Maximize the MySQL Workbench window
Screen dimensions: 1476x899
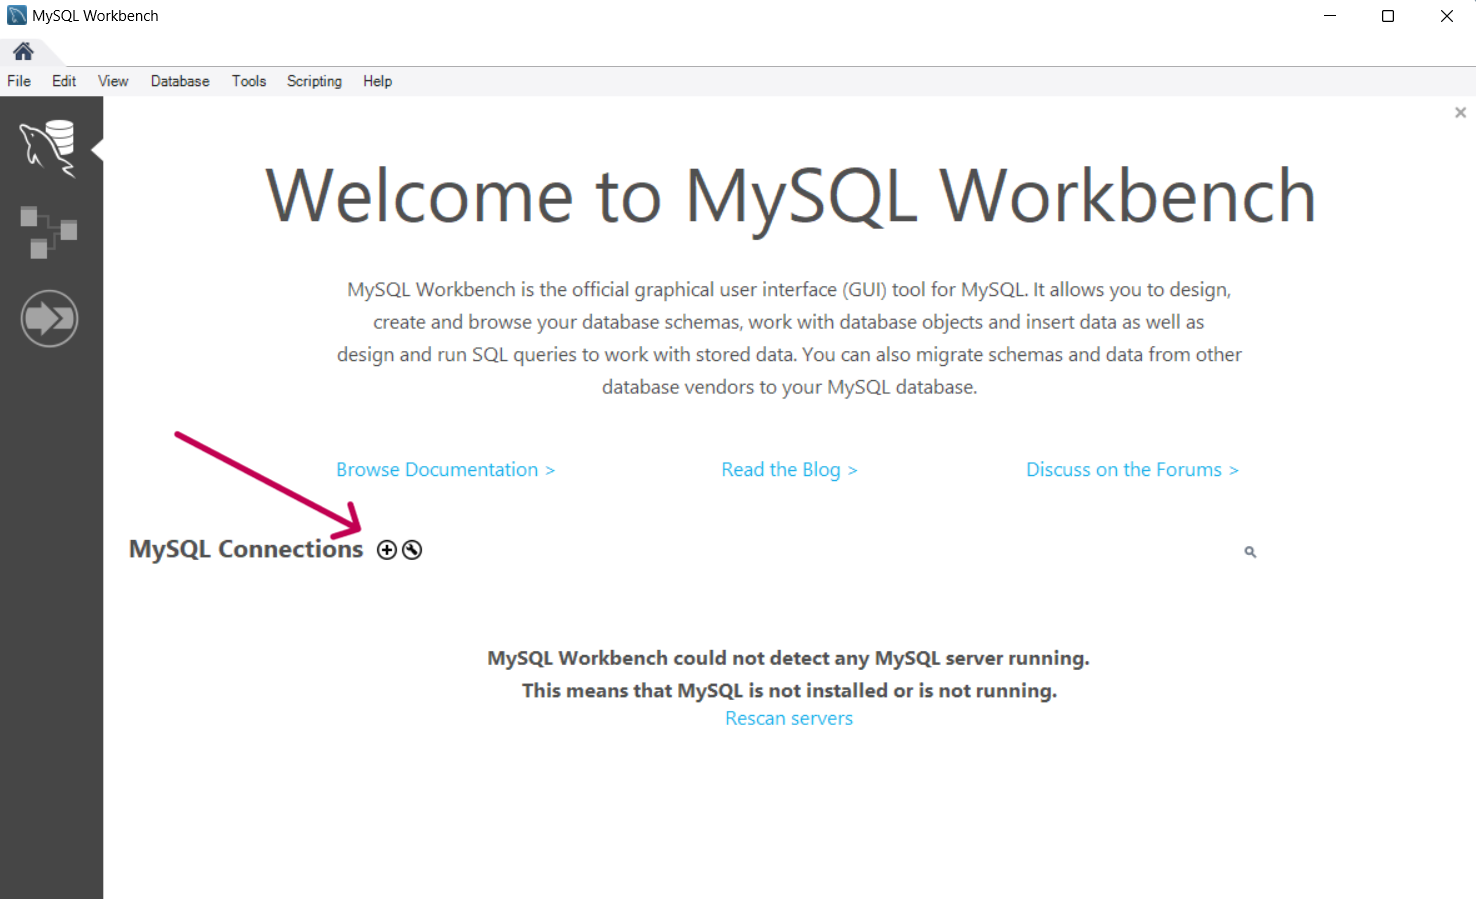(1388, 16)
